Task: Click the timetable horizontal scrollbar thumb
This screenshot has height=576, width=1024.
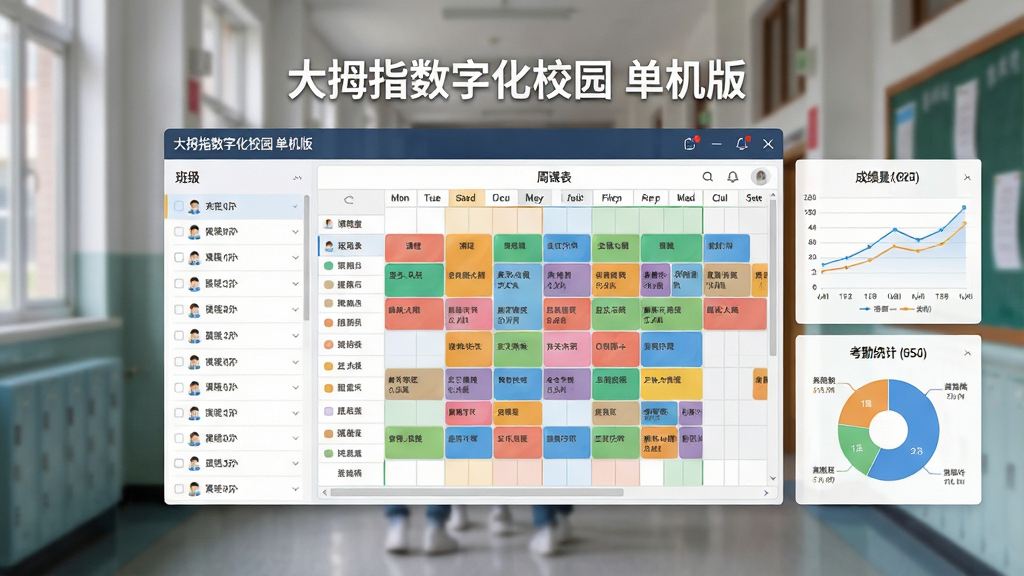Action: (x=477, y=493)
